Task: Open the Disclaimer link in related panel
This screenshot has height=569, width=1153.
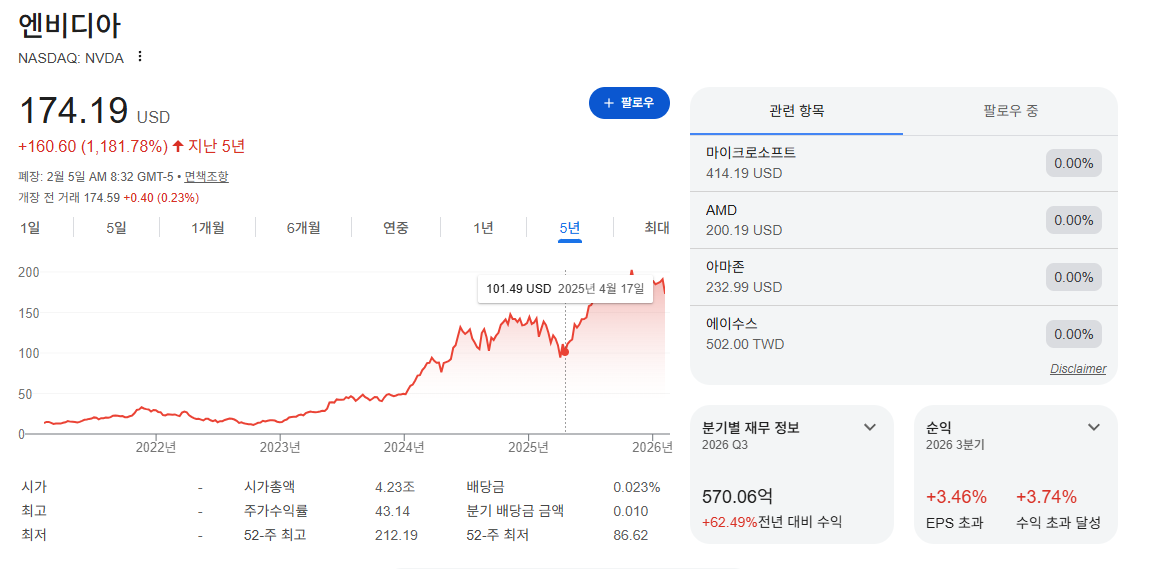Action: 1077,369
